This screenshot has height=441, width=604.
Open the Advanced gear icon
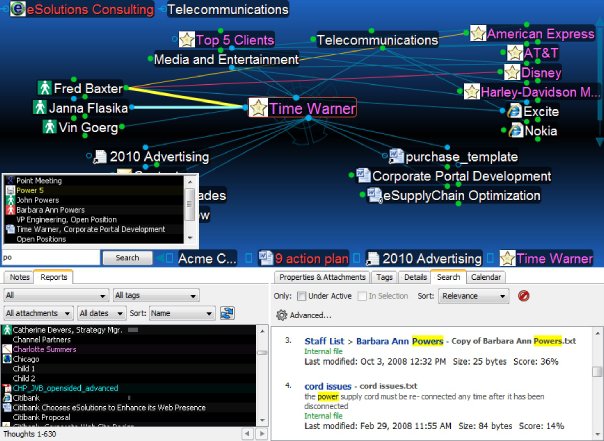(x=282, y=315)
